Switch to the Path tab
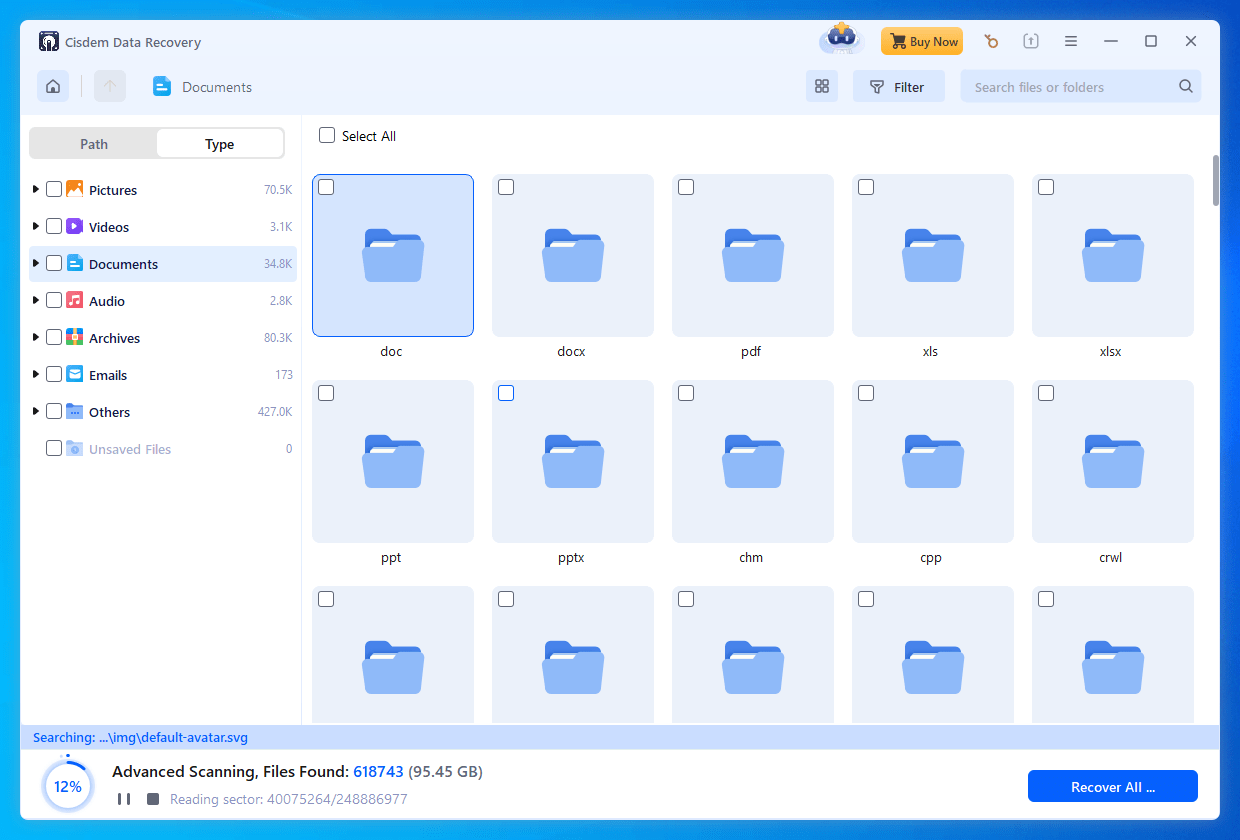1240x840 pixels. pyautogui.click(x=94, y=144)
